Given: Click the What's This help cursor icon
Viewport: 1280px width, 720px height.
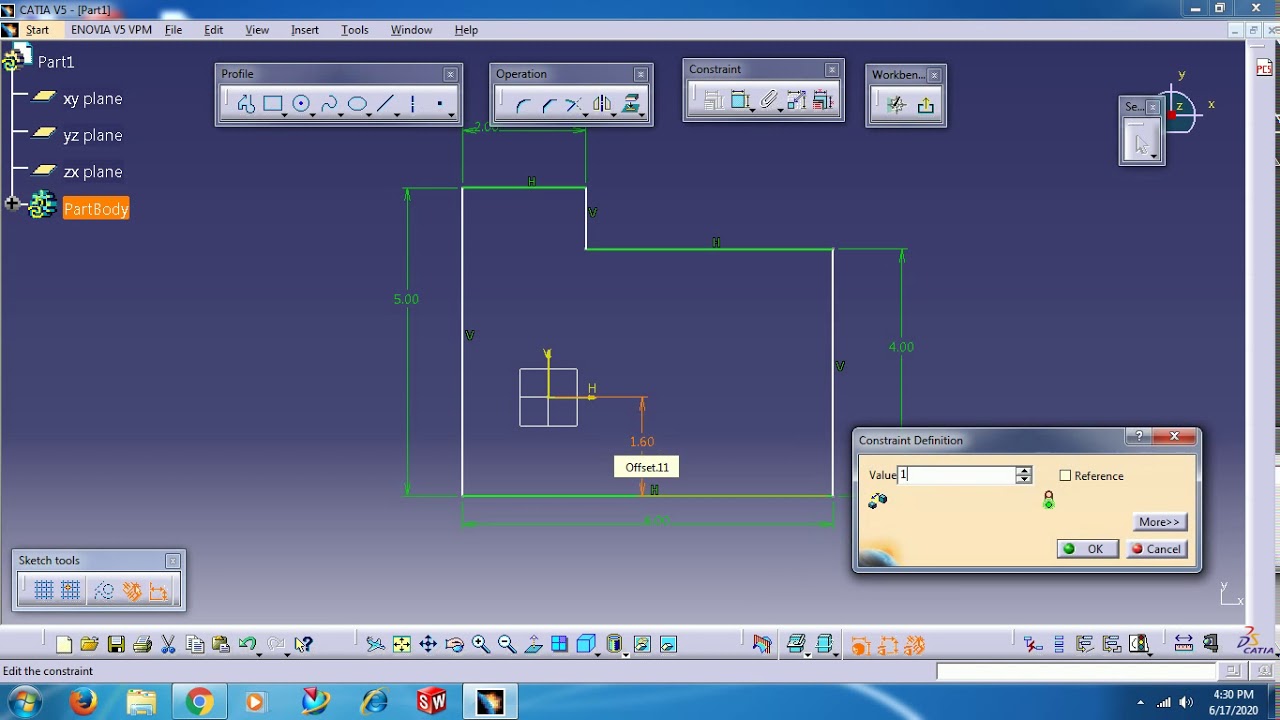Looking at the screenshot, I should click(304, 645).
